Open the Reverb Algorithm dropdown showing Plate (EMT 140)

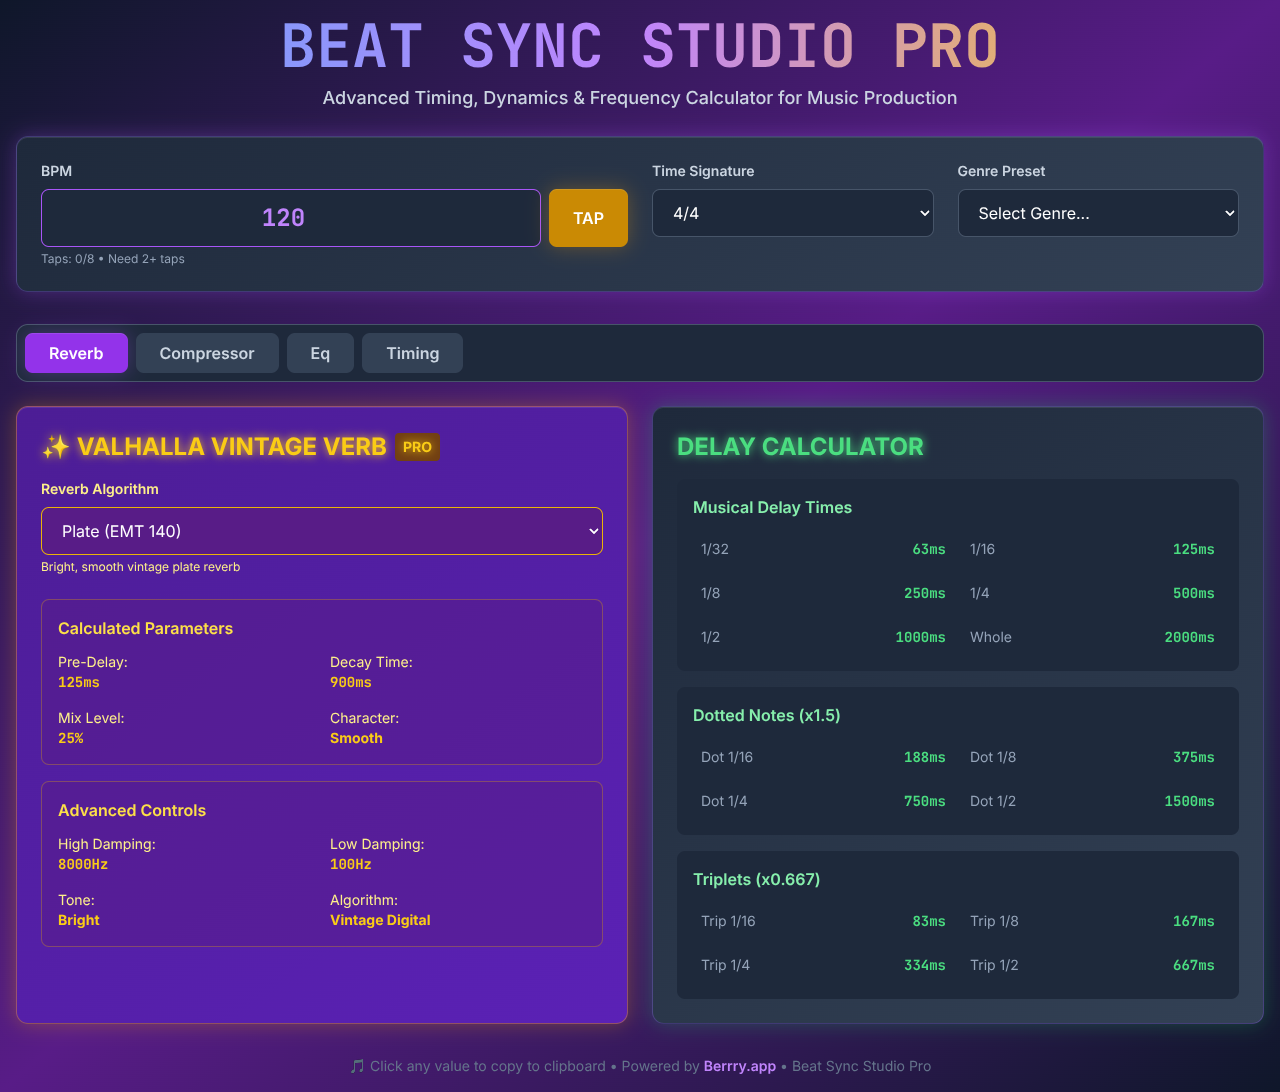point(321,531)
